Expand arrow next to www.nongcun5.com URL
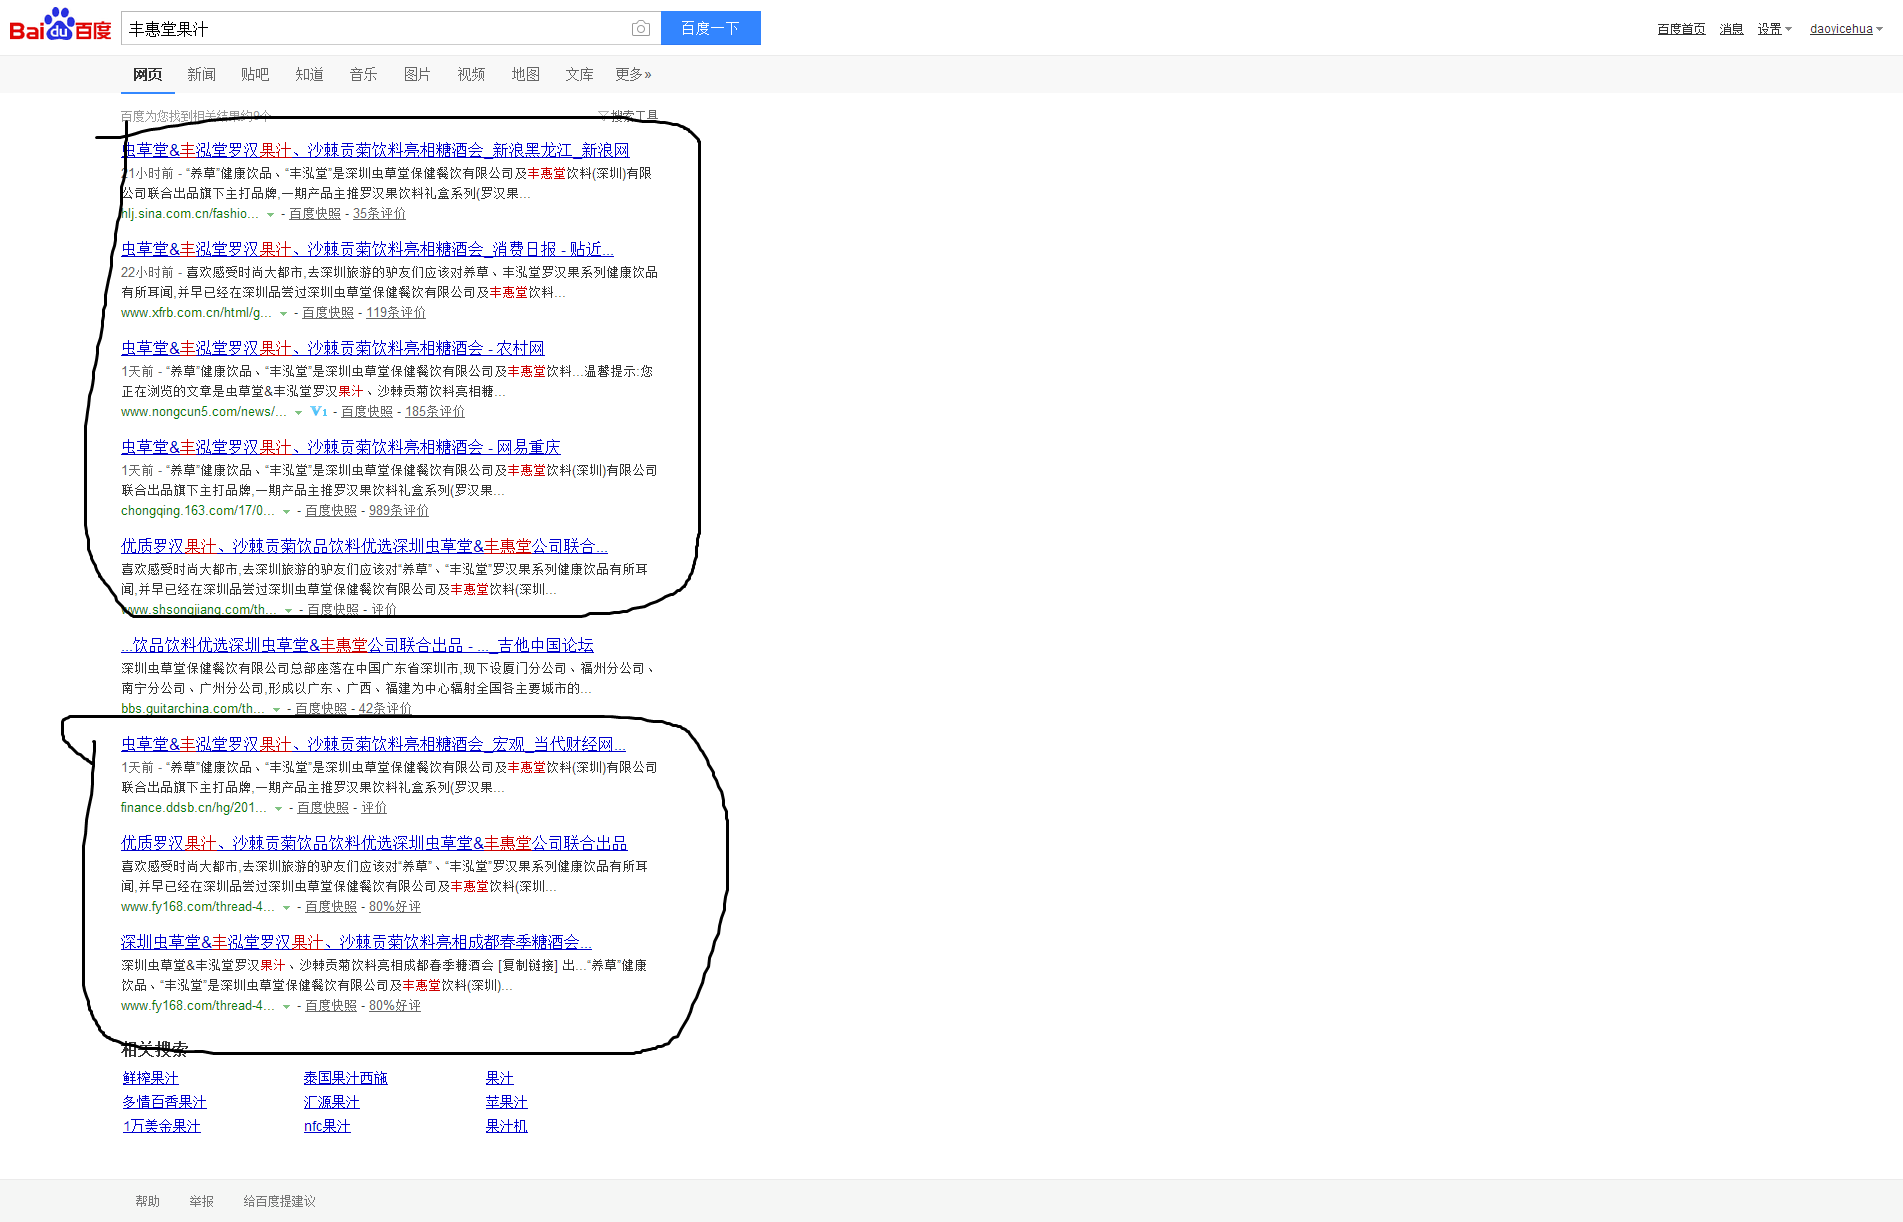 298,412
